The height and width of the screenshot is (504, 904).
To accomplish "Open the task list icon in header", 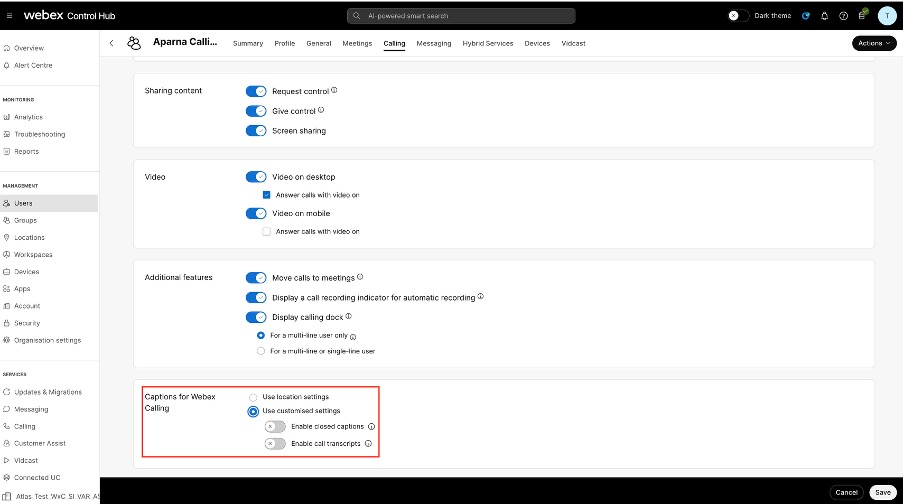I will click(862, 15).
